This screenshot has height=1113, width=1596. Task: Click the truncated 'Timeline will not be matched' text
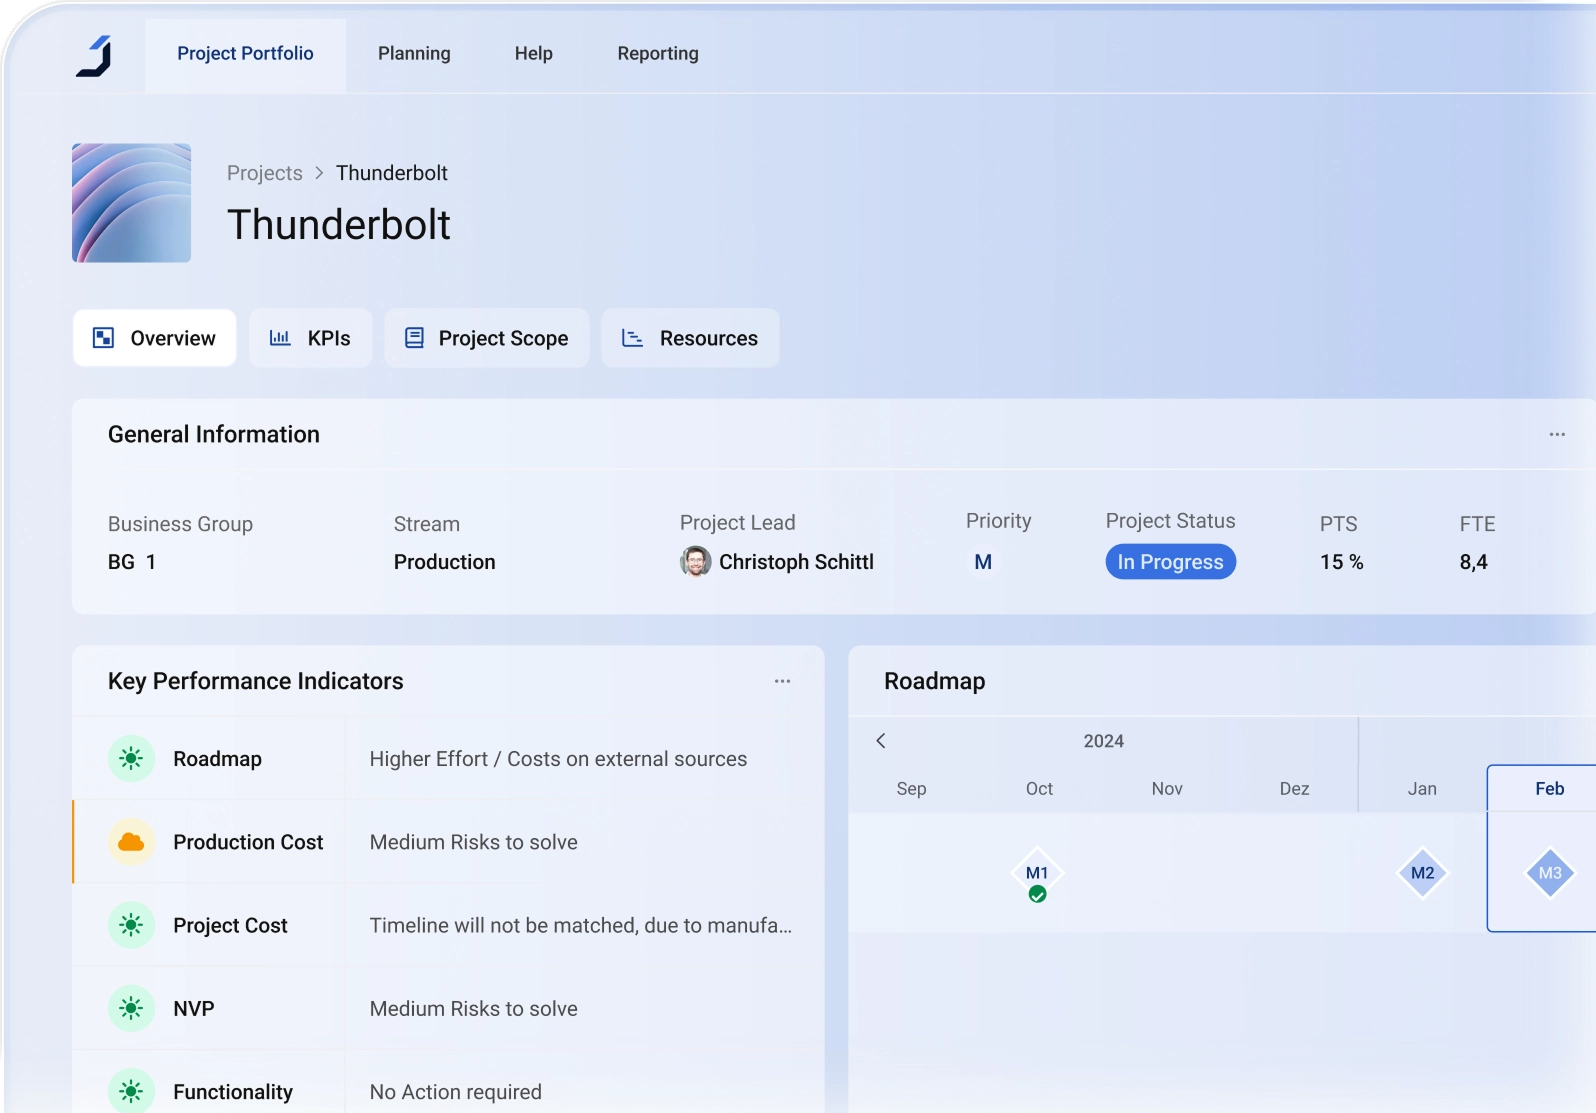[x=580, y=925]
